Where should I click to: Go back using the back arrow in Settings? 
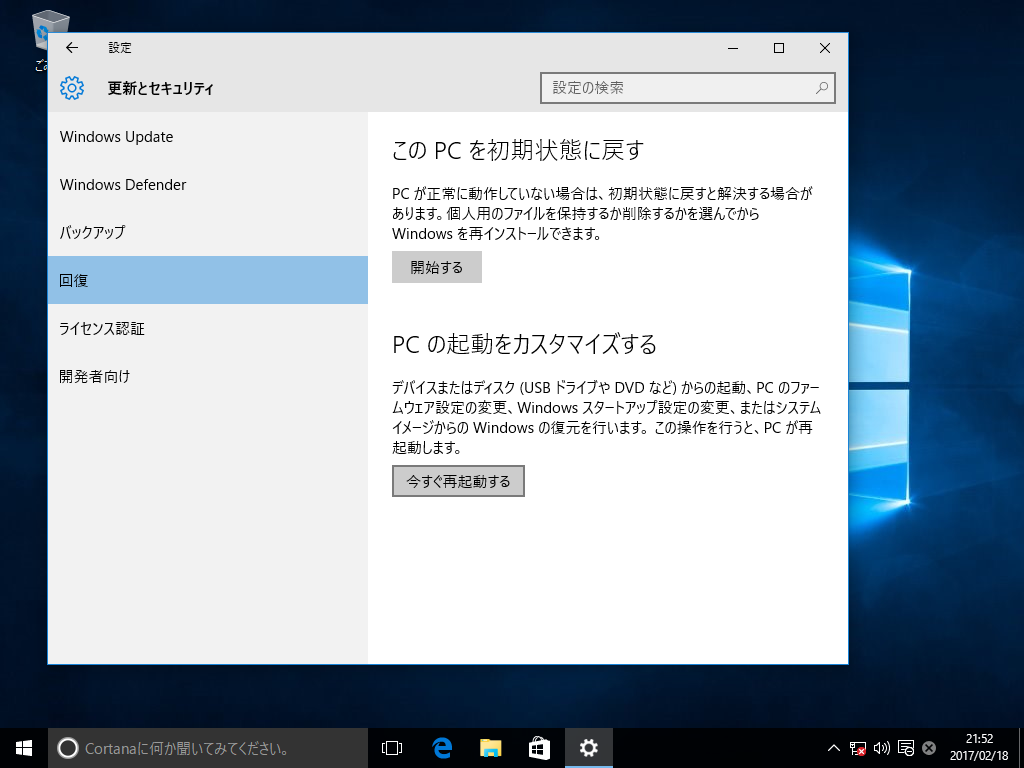click(x=72, y=48)
